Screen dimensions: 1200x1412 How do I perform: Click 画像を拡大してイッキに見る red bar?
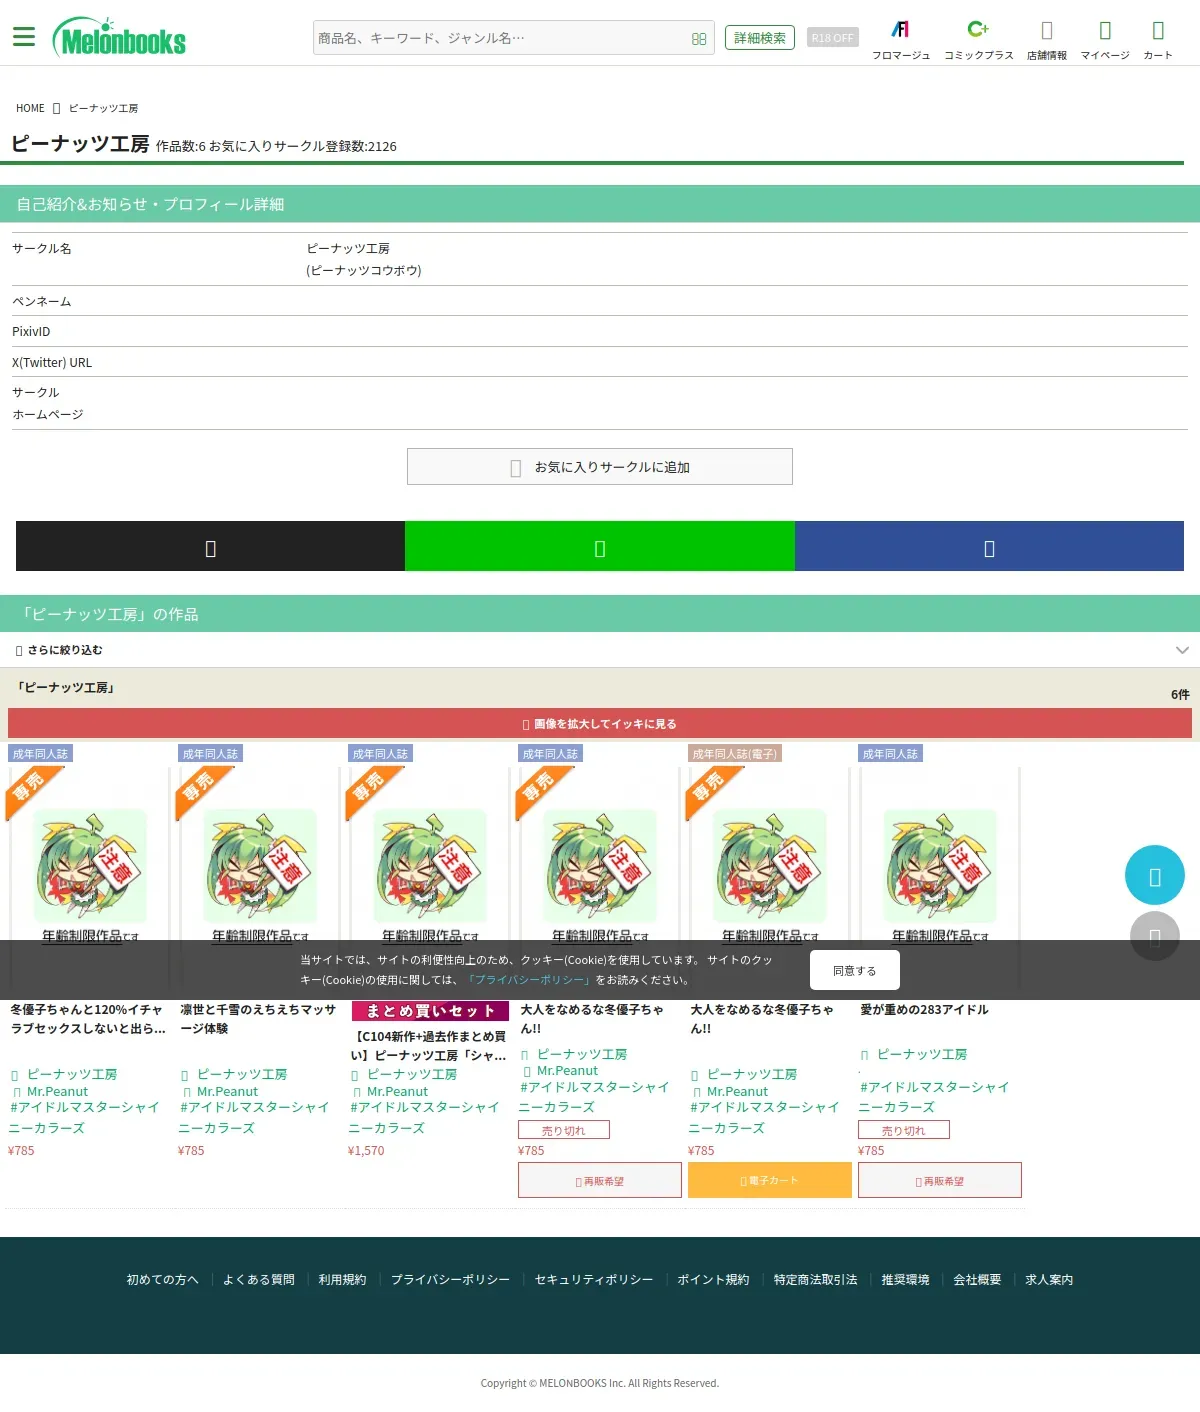(x=600, y=723)
